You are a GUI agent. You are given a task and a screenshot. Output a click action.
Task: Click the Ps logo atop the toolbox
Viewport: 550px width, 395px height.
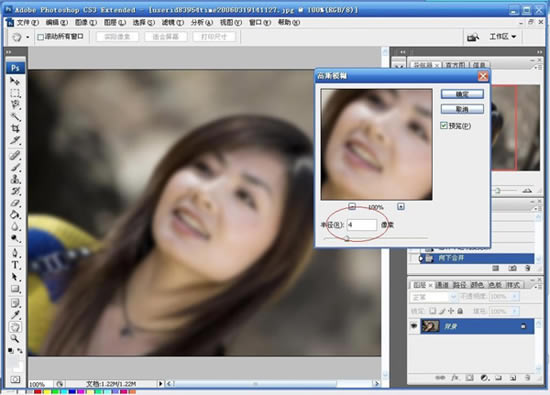(x=15, y=68)
